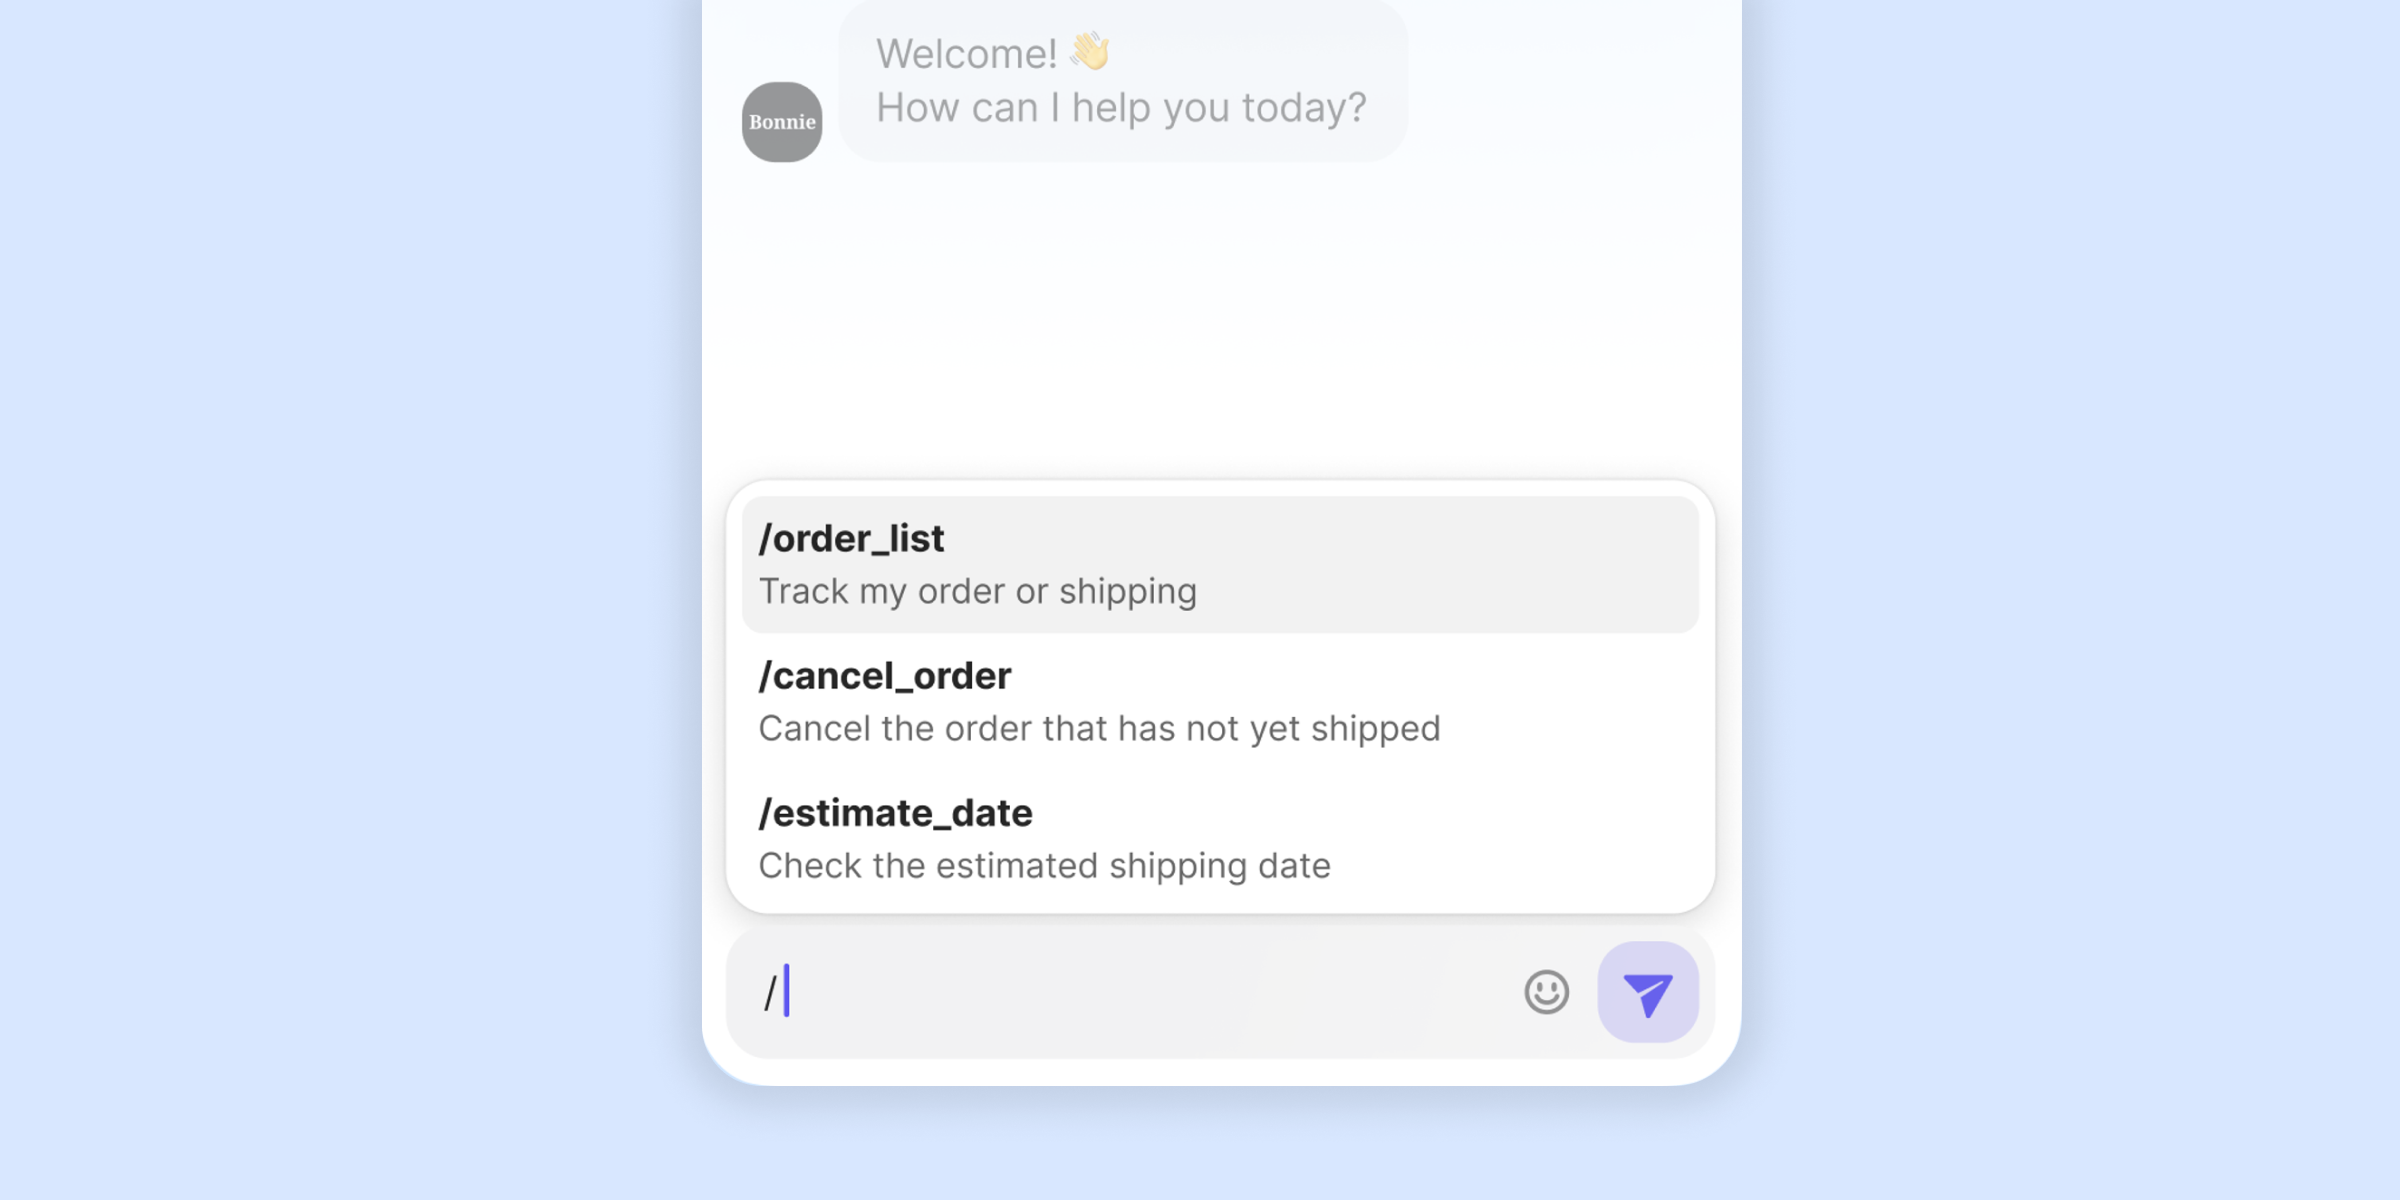Click the Bonnie avatar icon
The image size is (2400, 1200).
(x=782, y=122)
